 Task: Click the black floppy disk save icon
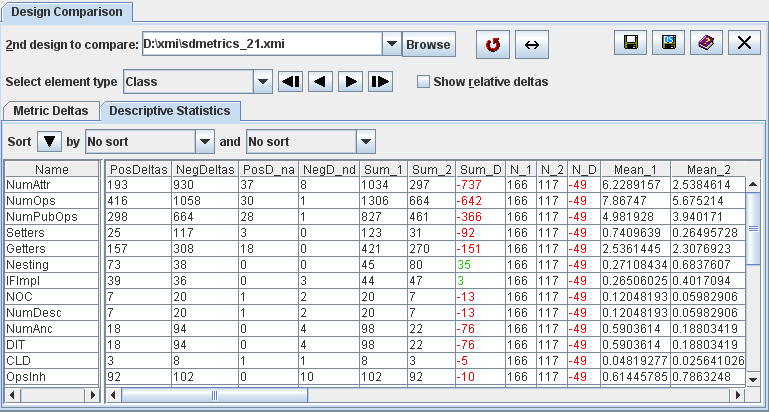coord(631,43)
